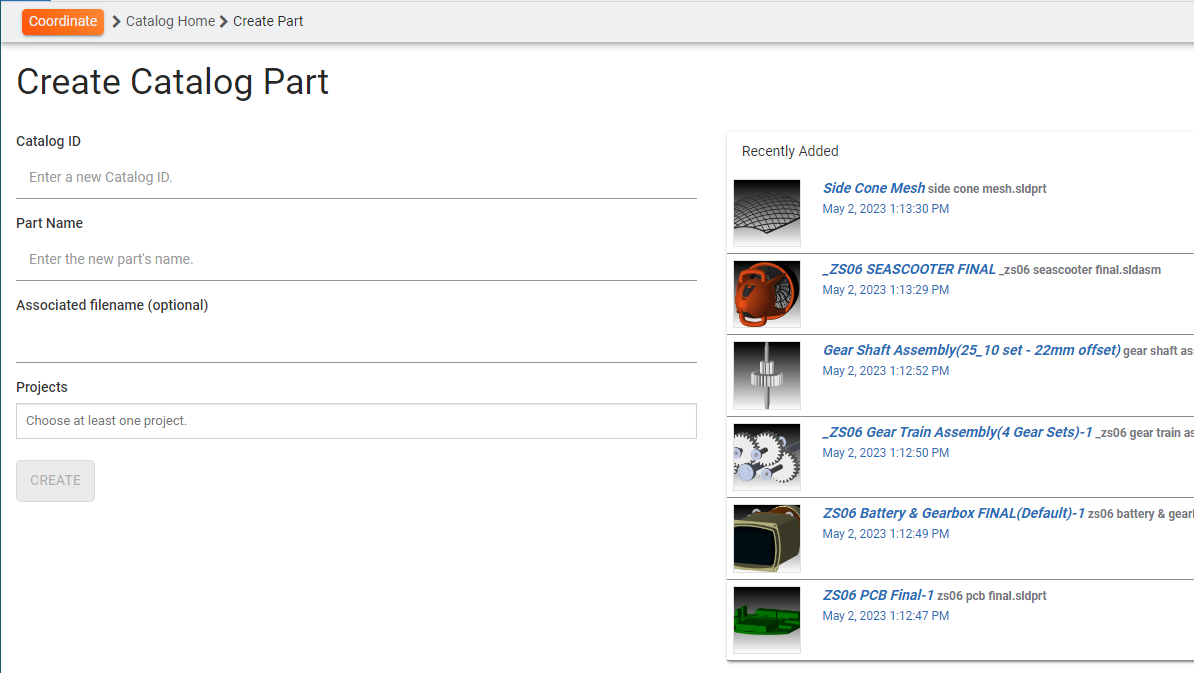This screenshot has height=673, width=1194.
Task: Open _ZS06 SEASCOOTER FINAL part link
Action: point(909,269)
